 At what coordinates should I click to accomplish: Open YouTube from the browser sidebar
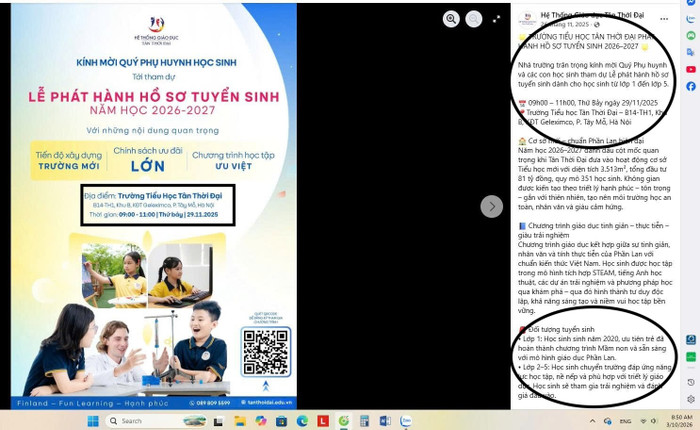click(691, 69)
